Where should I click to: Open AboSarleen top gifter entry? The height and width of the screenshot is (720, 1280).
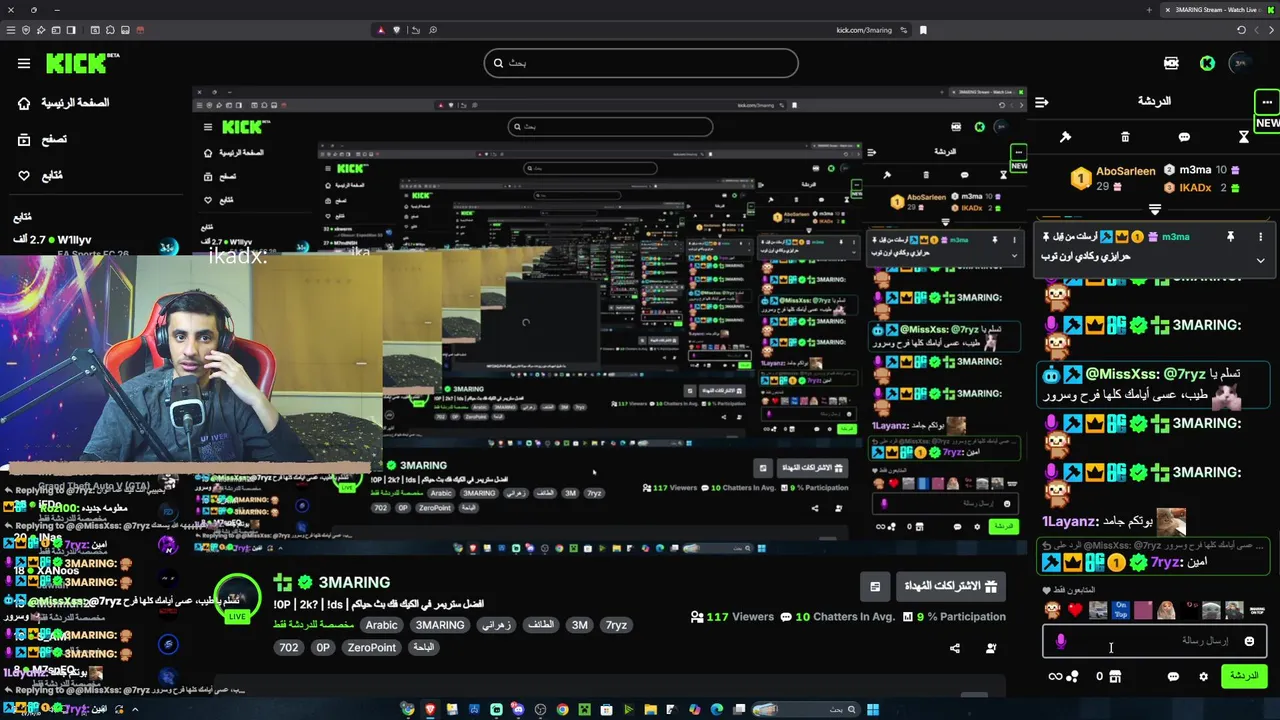pos(1112,178)
